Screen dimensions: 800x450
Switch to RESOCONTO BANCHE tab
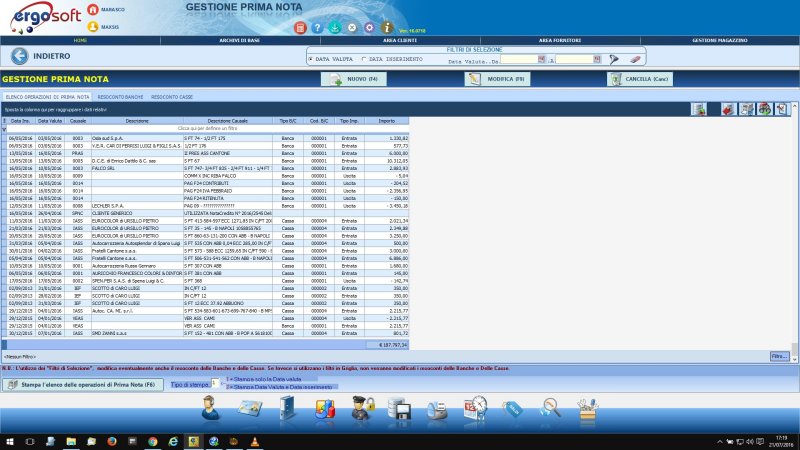(120, 97)
